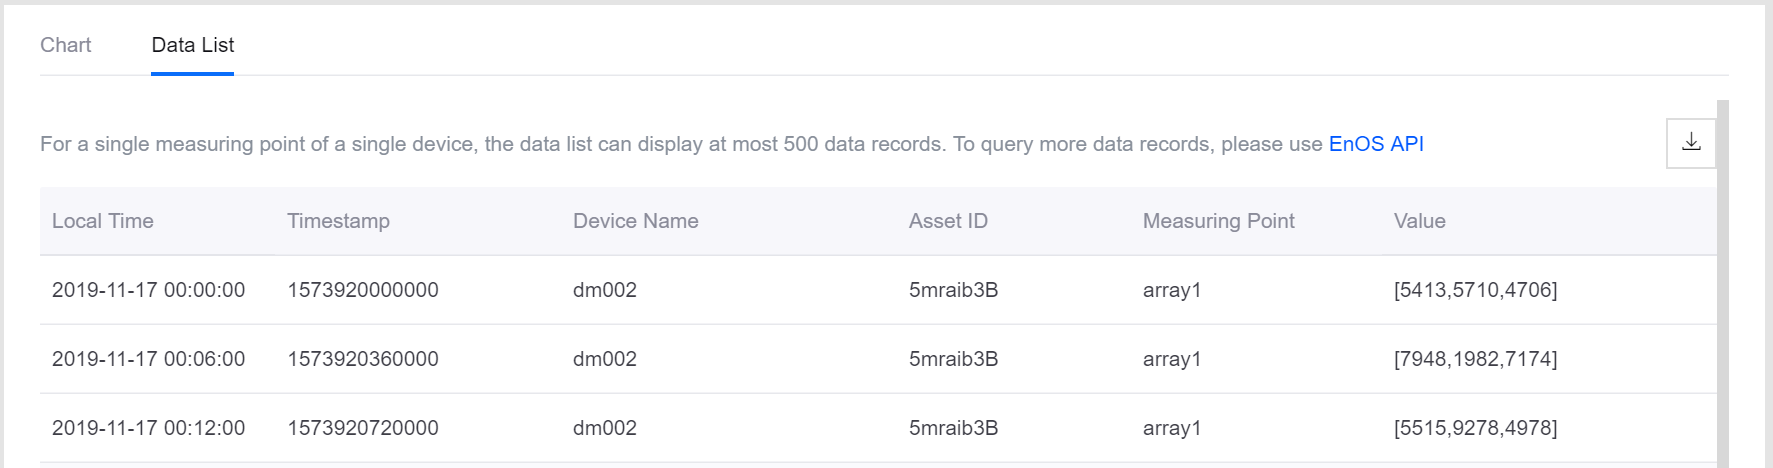Click the 2019-11-17 00:12:00 local time cell
This screenshot has width=1773, height=468.
coord(148,428)
